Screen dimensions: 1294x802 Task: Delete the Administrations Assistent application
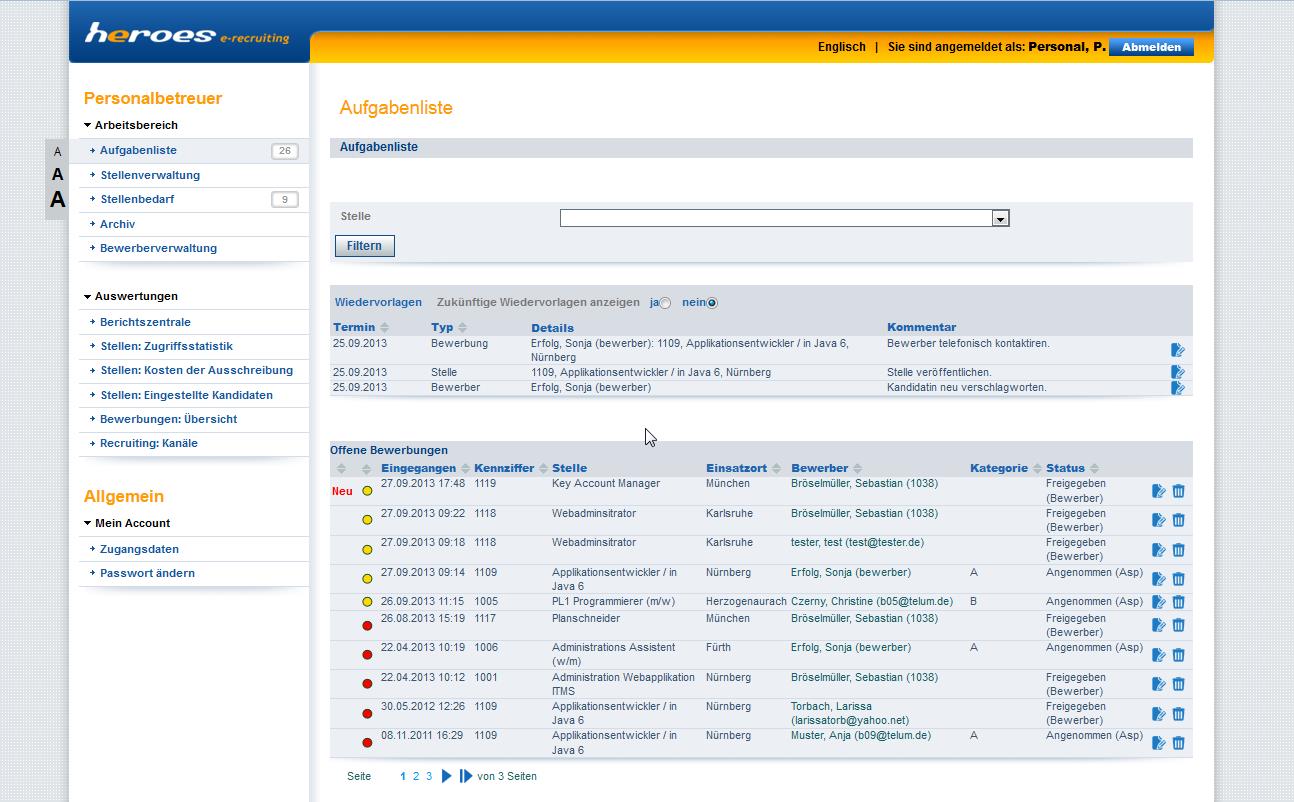pos(1178,655)
